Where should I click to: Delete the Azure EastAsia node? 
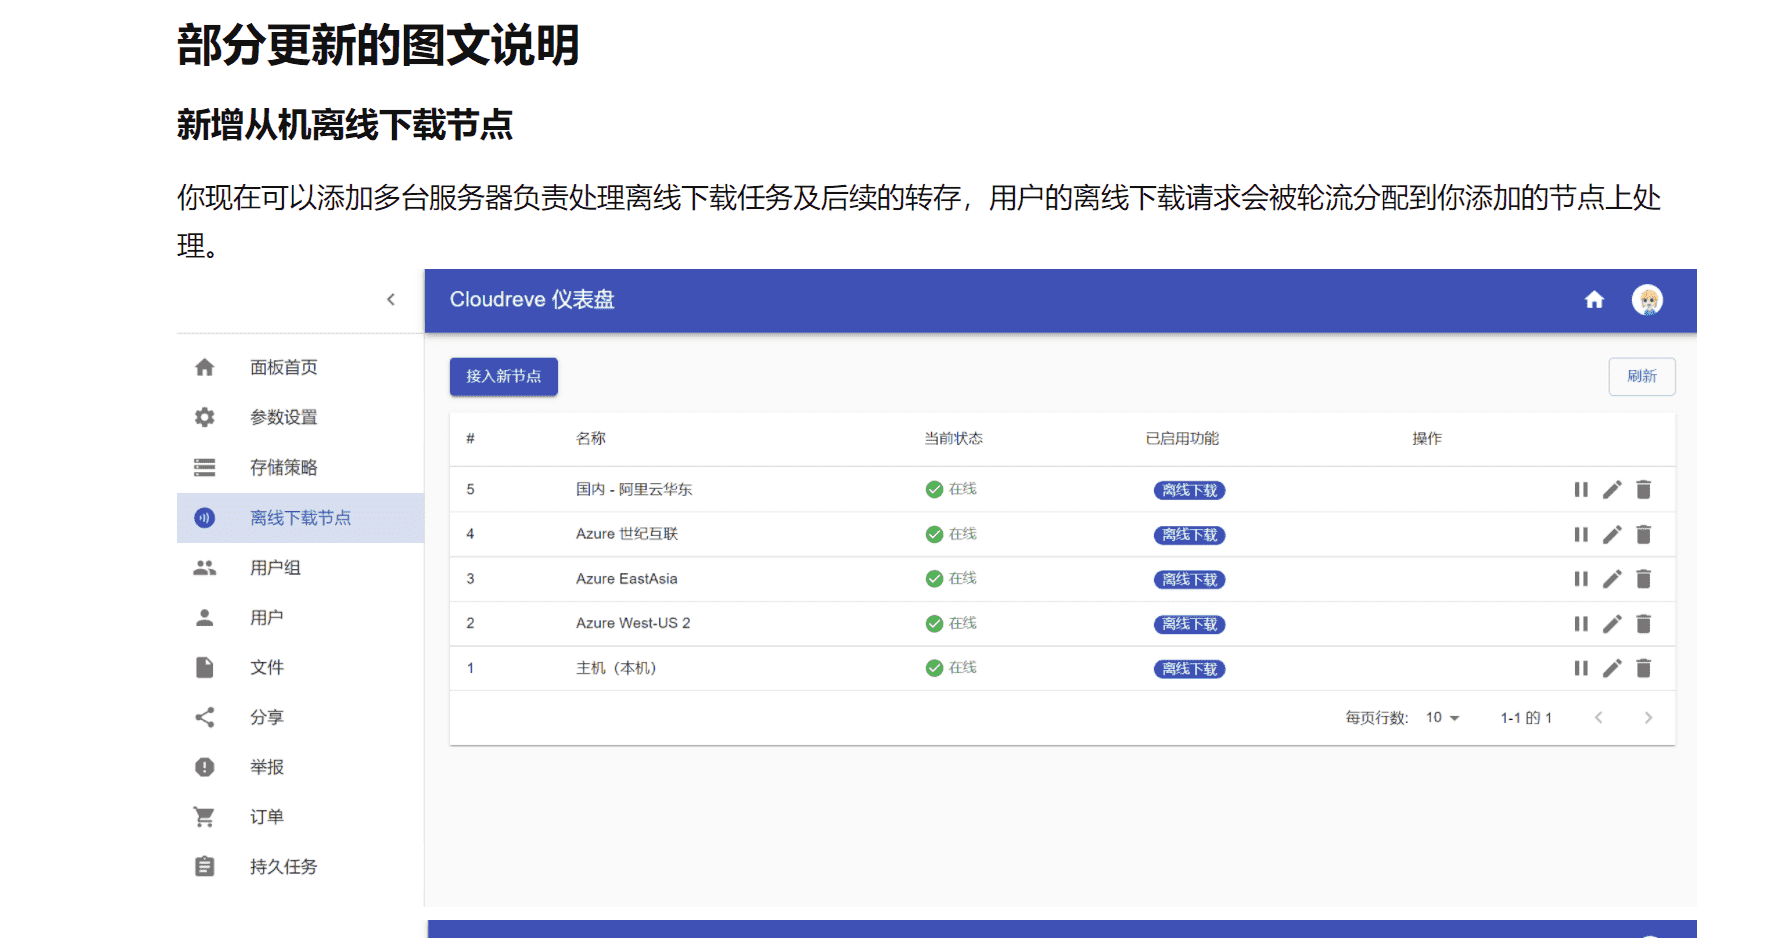pos(1643,579)
